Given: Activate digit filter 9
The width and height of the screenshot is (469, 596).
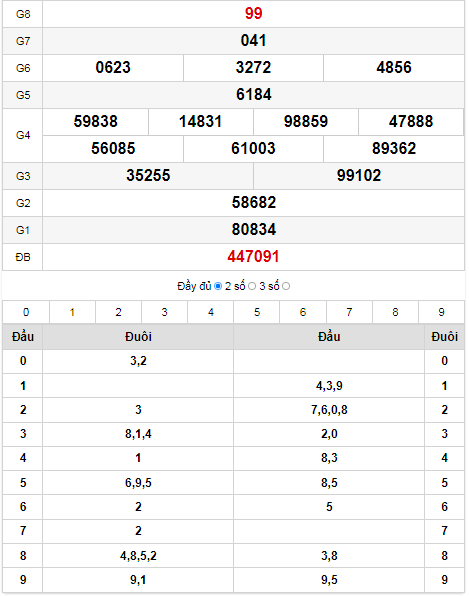Looking at the screenshot, I should click(x=441, y=312).
